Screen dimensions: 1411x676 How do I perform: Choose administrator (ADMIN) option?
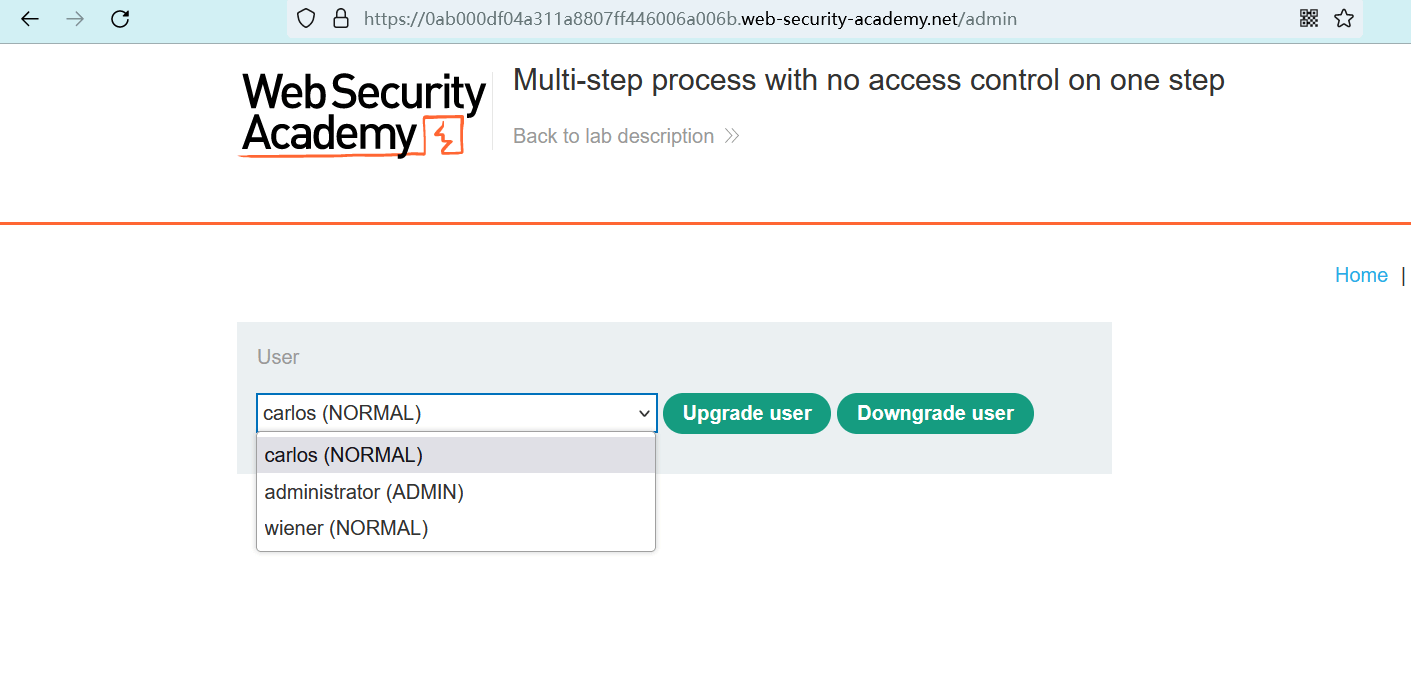(x=364, y=492)
